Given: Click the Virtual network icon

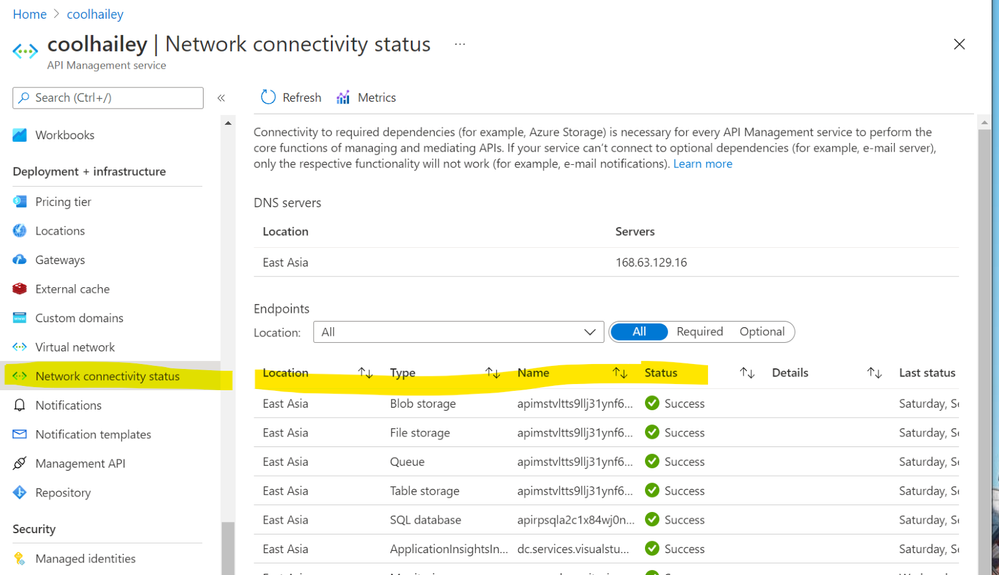Looking at the screenshot, I should point(20,347).
